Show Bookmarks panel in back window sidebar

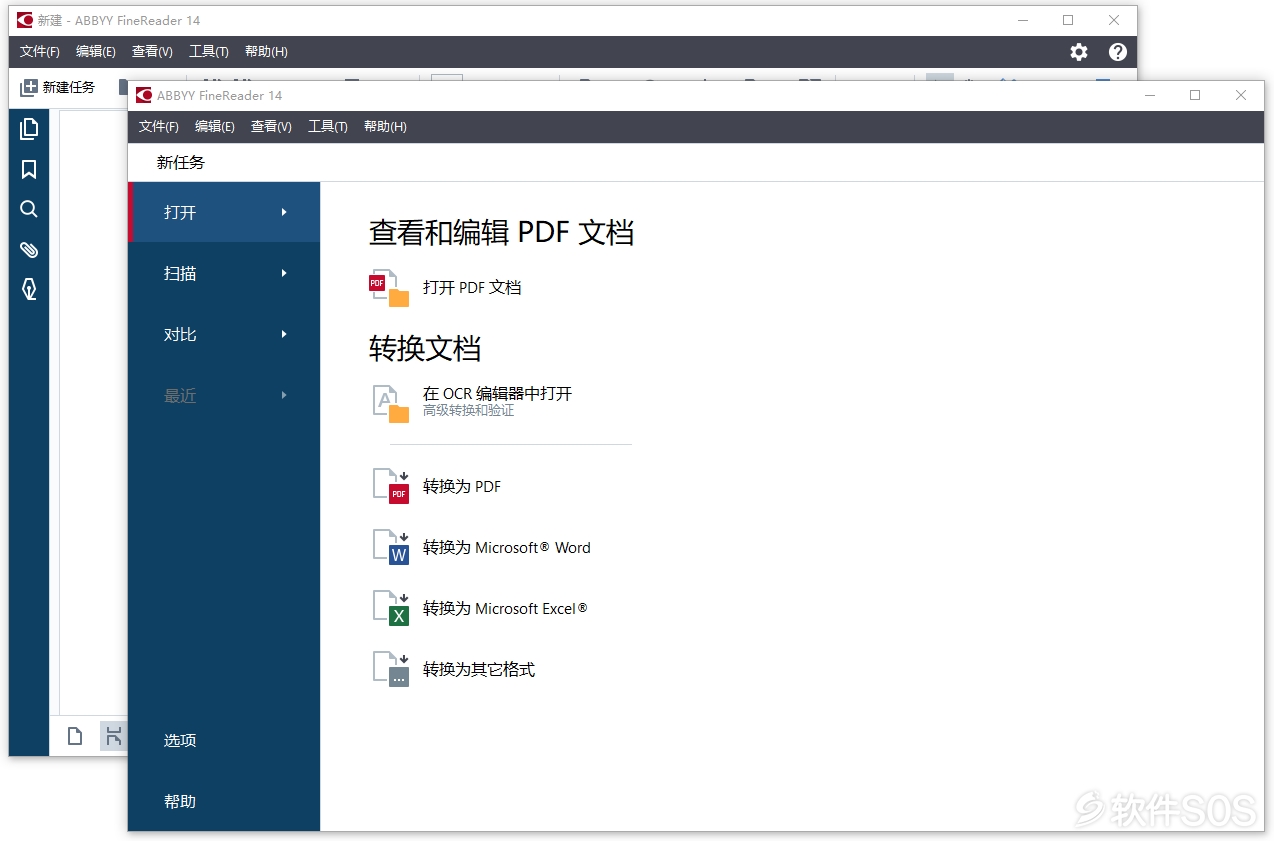click(x=29, y=169)
